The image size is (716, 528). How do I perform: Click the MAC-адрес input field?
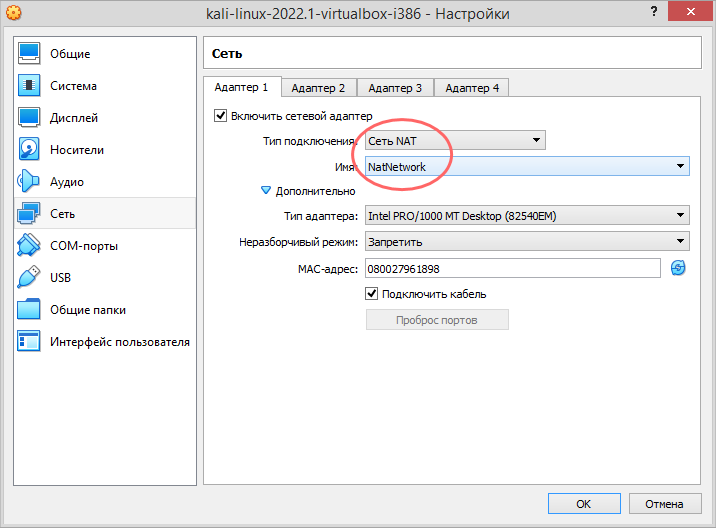pyautogui.click(x=512, y=269)
